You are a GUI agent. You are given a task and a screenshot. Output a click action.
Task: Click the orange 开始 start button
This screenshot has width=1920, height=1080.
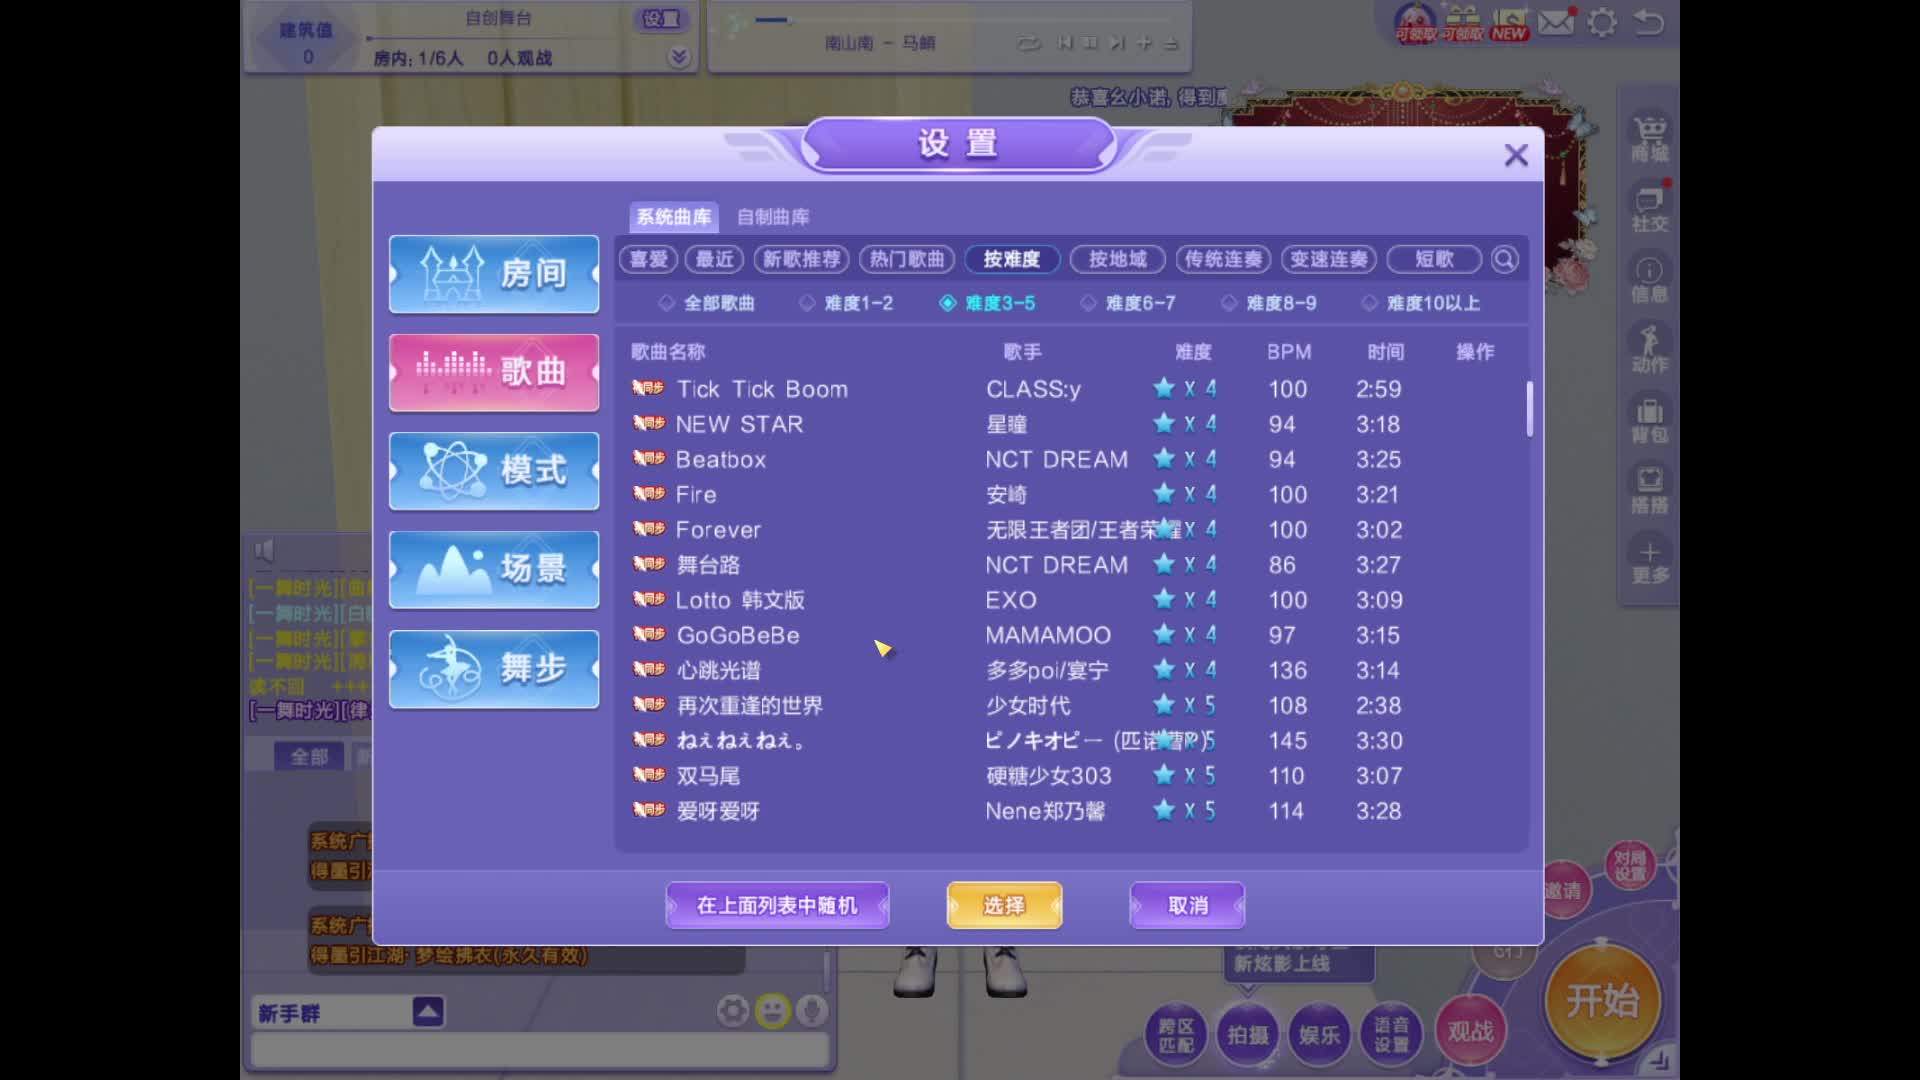coord(1602,1001)
